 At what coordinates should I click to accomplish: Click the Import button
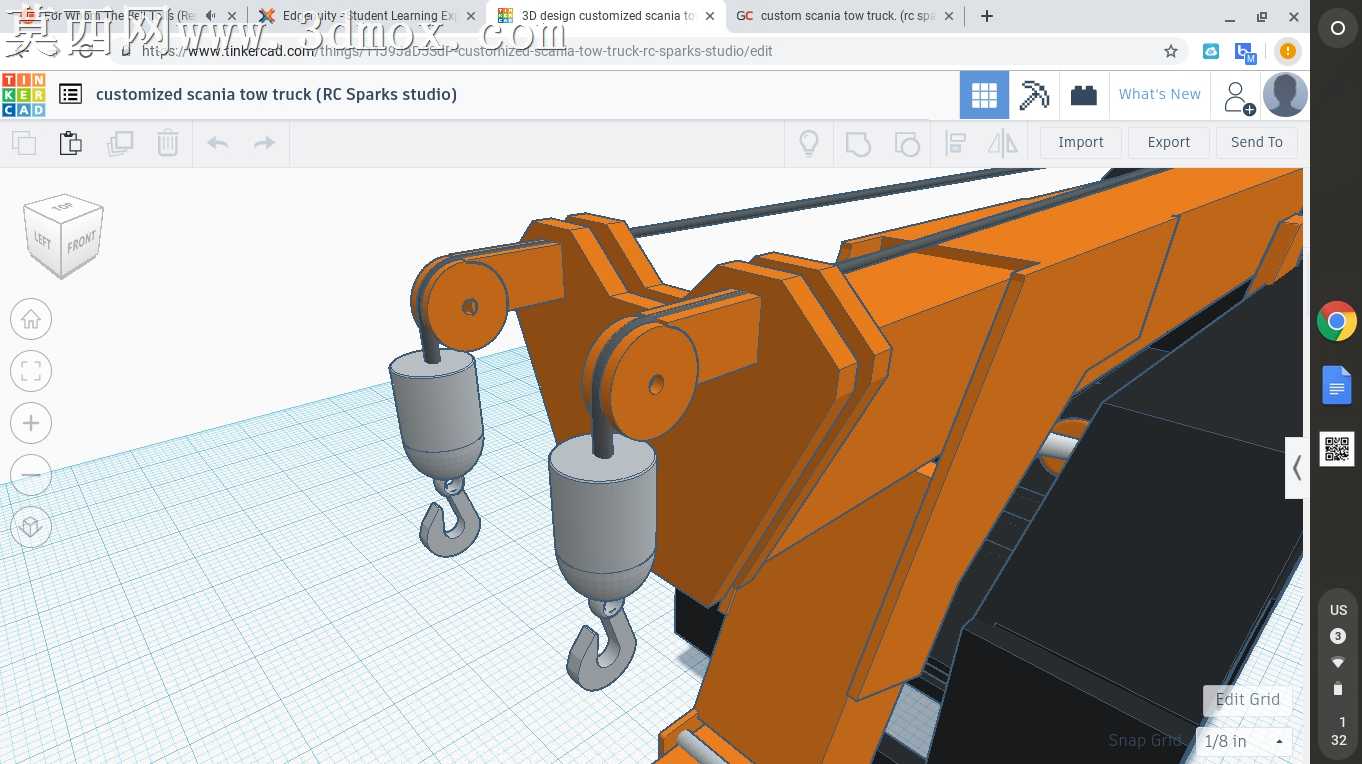(1081, 142)
